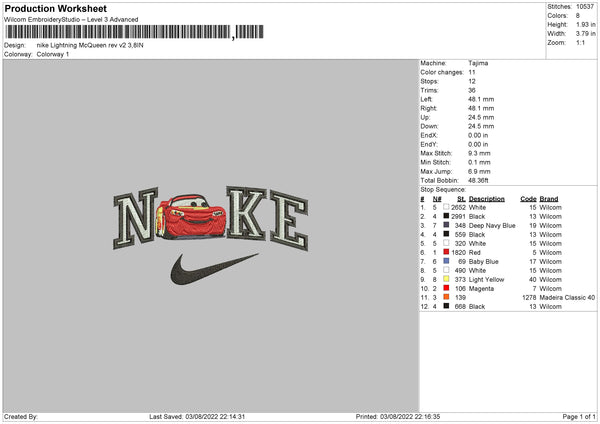This screenshot has height=424, width=600.
Task: Click the Code column header
Action: coord(528,199)
